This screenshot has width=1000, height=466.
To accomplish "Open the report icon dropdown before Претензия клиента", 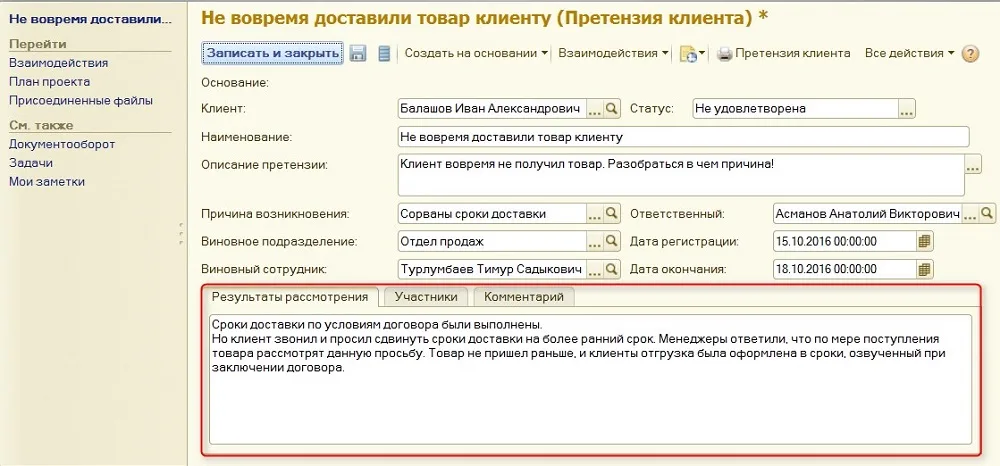I will pyautogui.click(x=693, y=54).
